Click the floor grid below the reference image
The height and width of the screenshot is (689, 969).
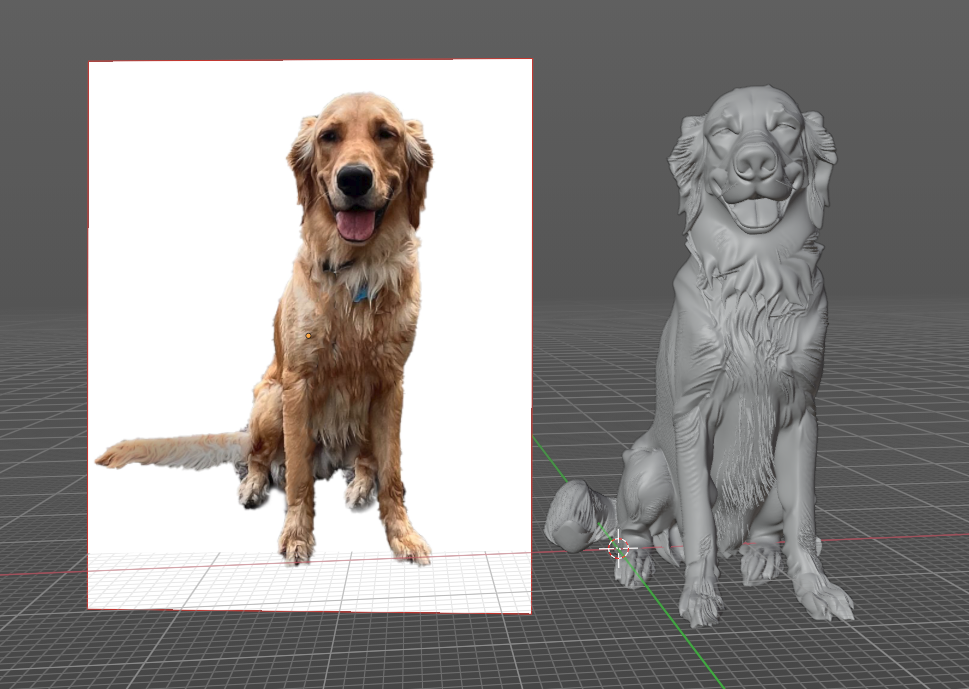click(x=309, y=649)
